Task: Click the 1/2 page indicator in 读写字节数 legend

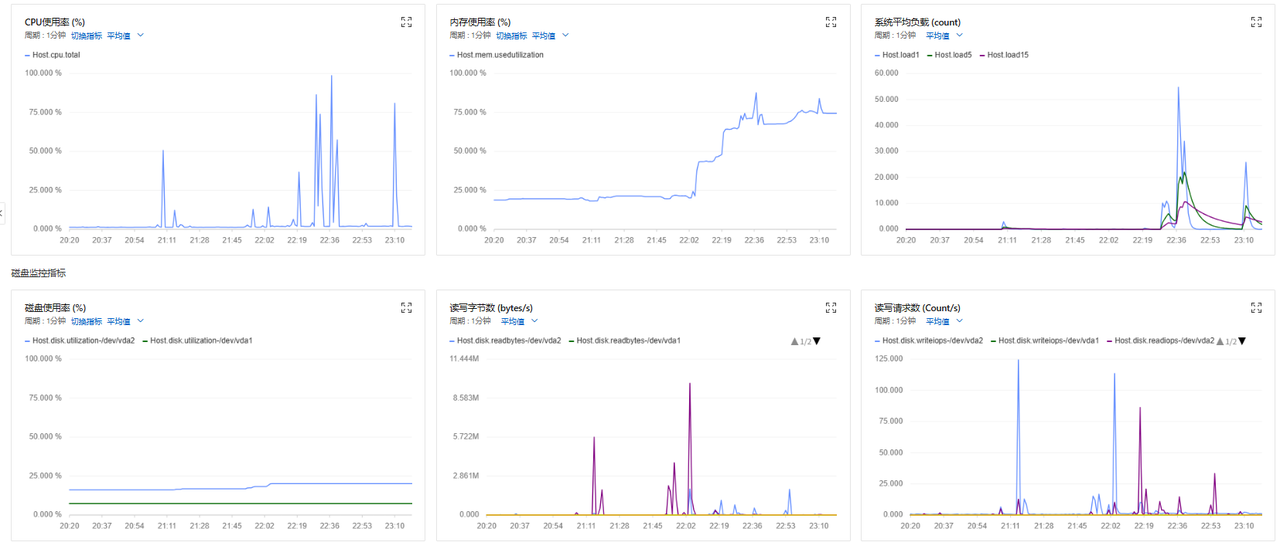Action: tap(806, 342)
